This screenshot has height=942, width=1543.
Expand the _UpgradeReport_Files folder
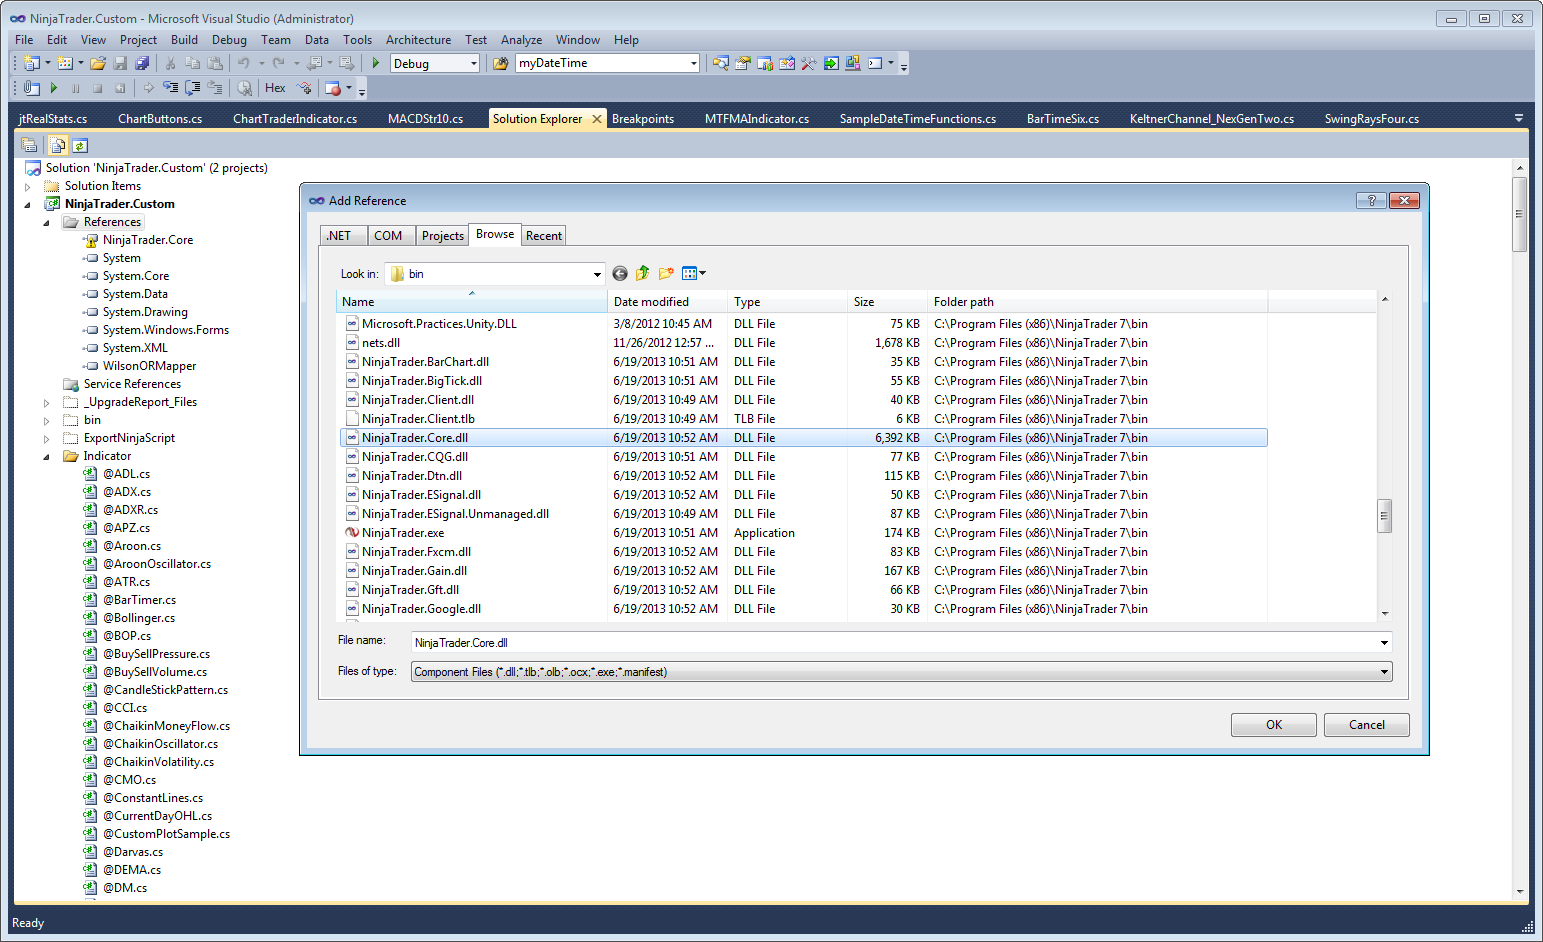[x=47, y=402]
